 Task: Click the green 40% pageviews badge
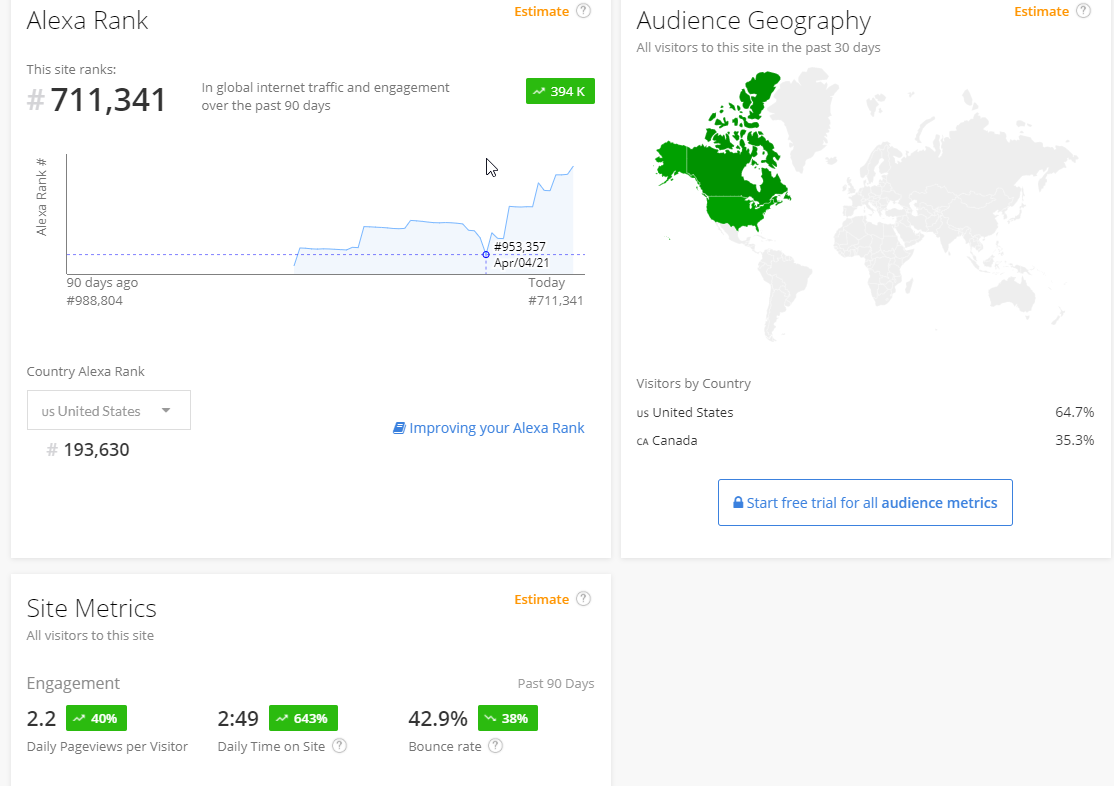[96, 718]
